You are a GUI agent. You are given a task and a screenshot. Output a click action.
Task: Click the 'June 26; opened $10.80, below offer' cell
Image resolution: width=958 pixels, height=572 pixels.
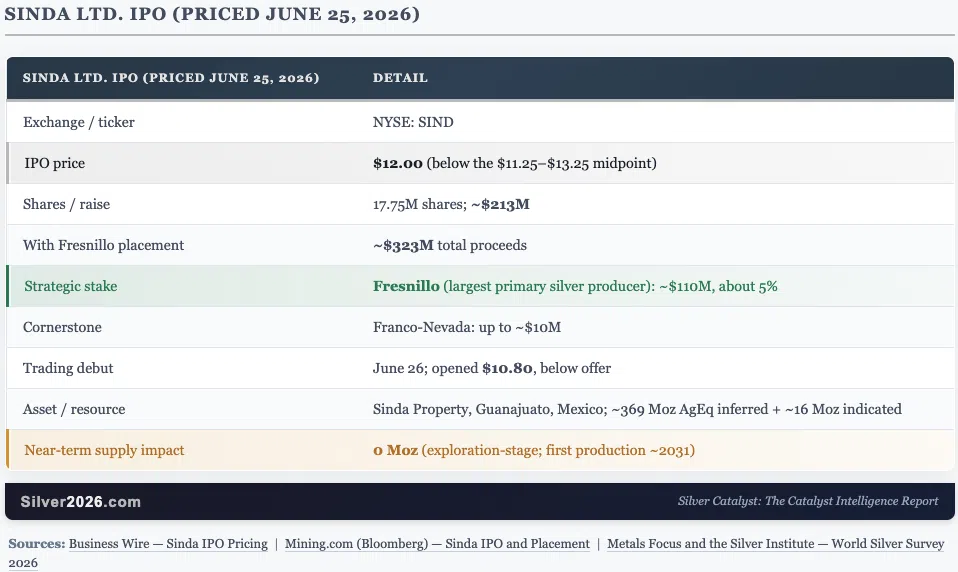pos(492,368)
